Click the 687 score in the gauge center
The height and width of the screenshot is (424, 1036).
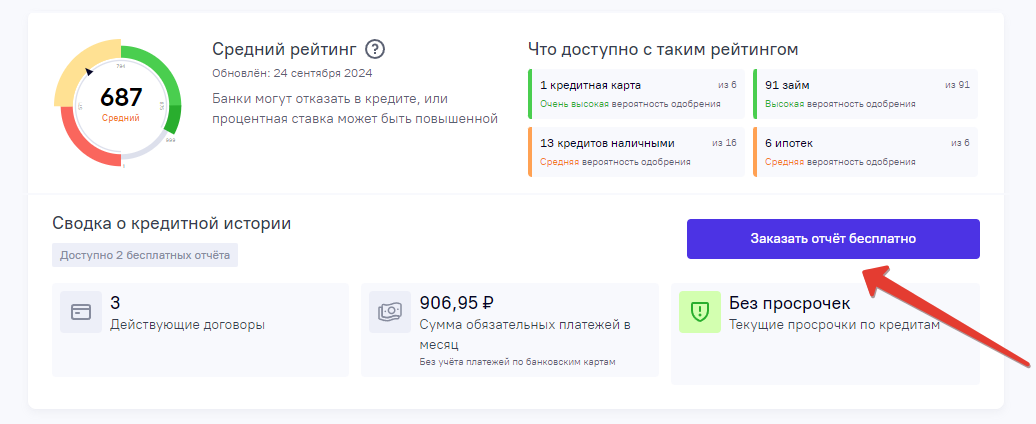[x=121, y=97]
